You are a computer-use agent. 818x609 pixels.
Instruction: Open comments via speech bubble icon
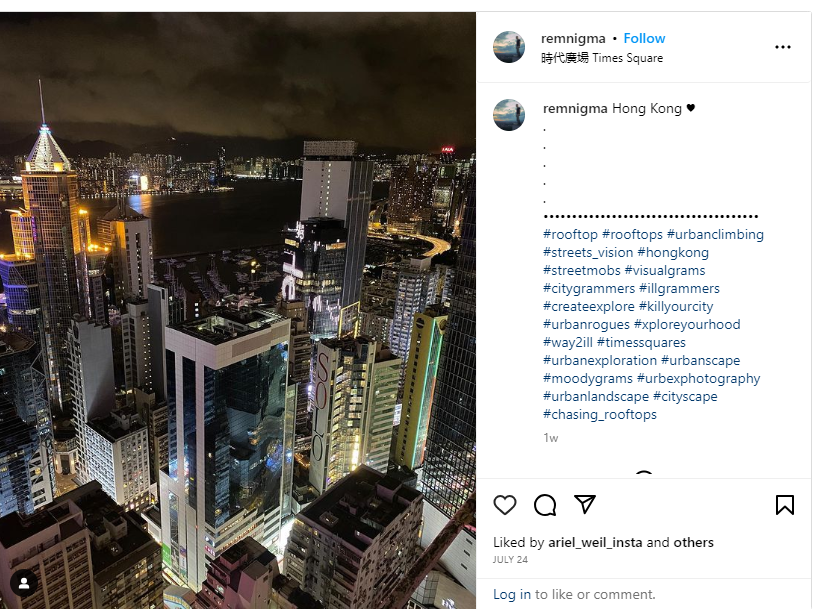coord(545,505)
